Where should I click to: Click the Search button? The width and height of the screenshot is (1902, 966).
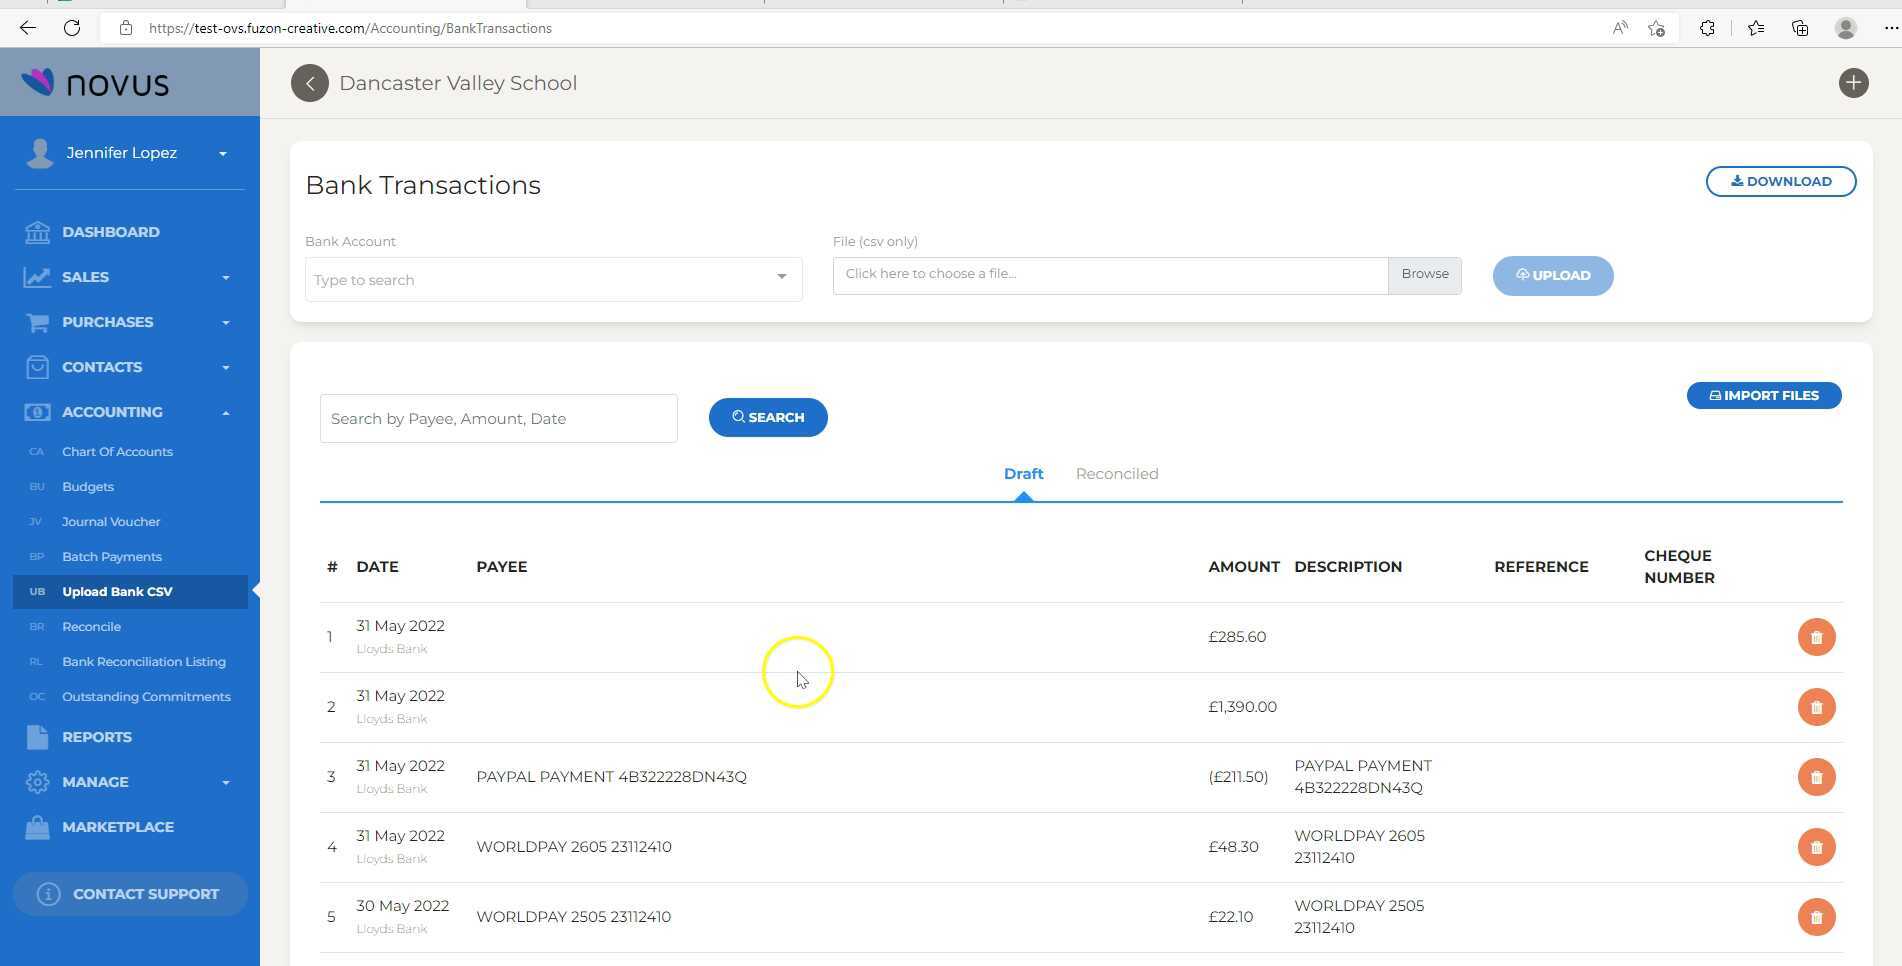(767, 418)
